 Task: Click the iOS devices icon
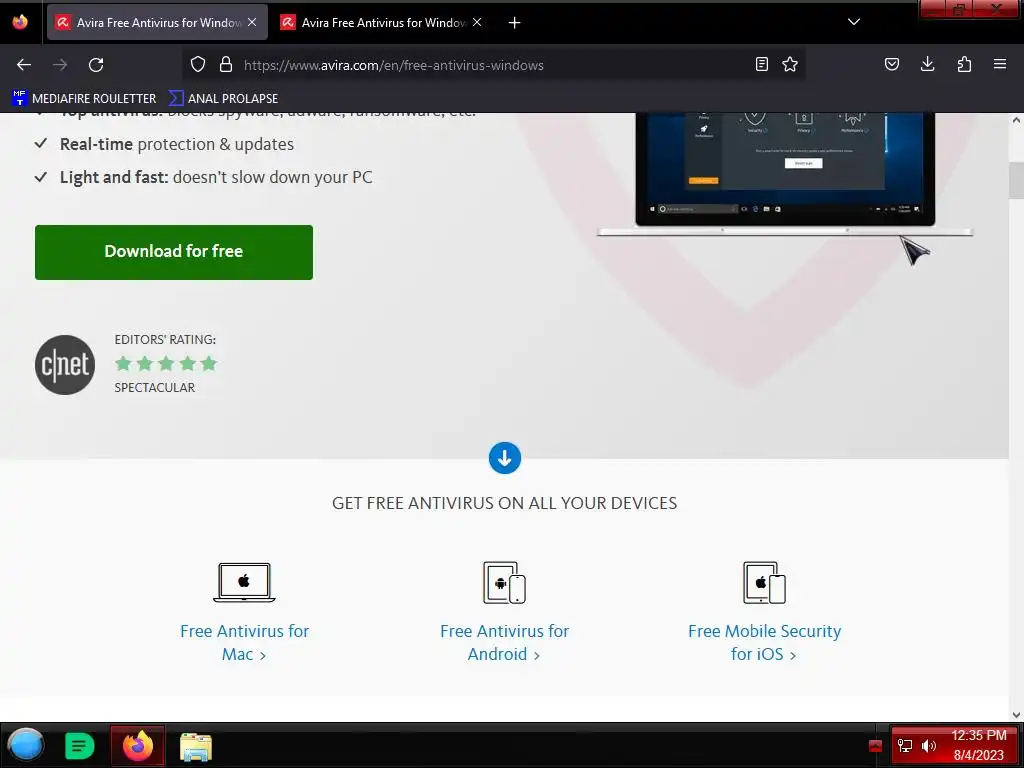[x=764, y=582]
